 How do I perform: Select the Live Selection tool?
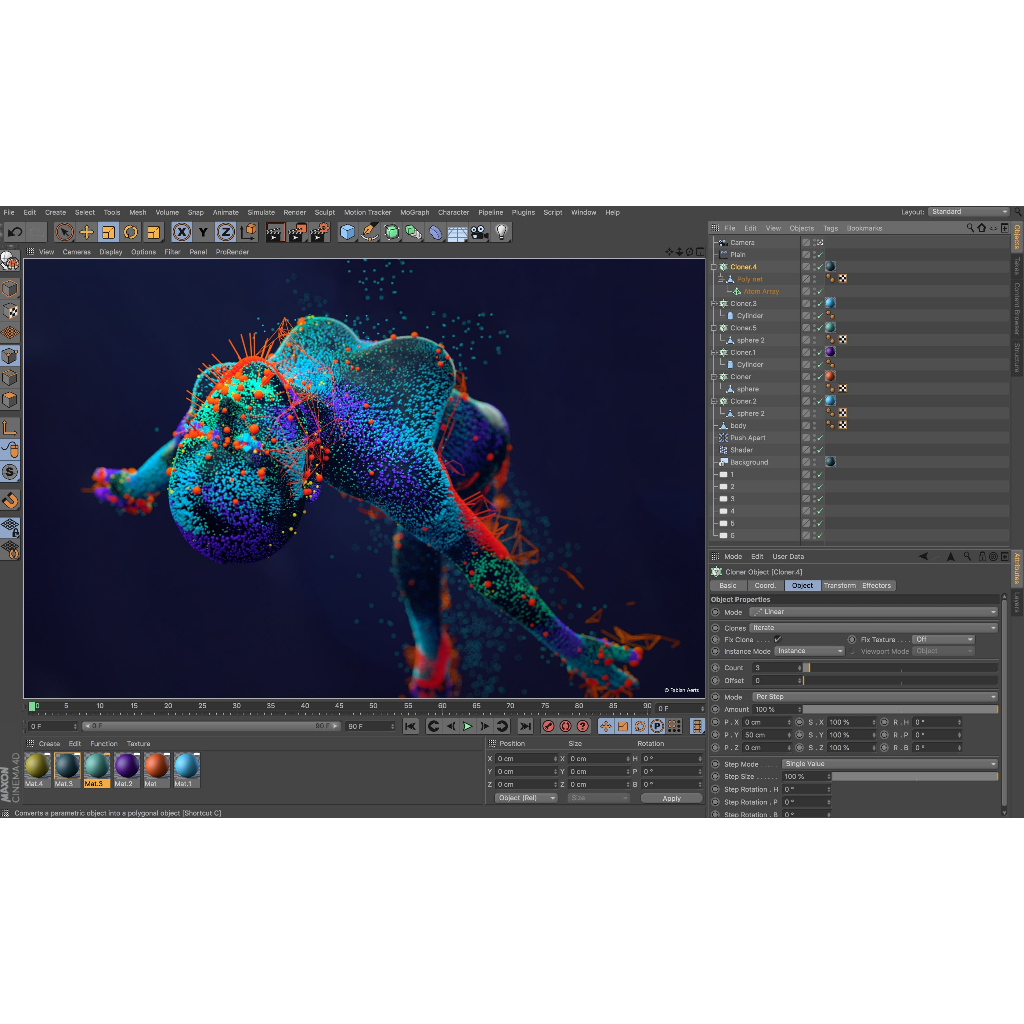tap(64, 232)
